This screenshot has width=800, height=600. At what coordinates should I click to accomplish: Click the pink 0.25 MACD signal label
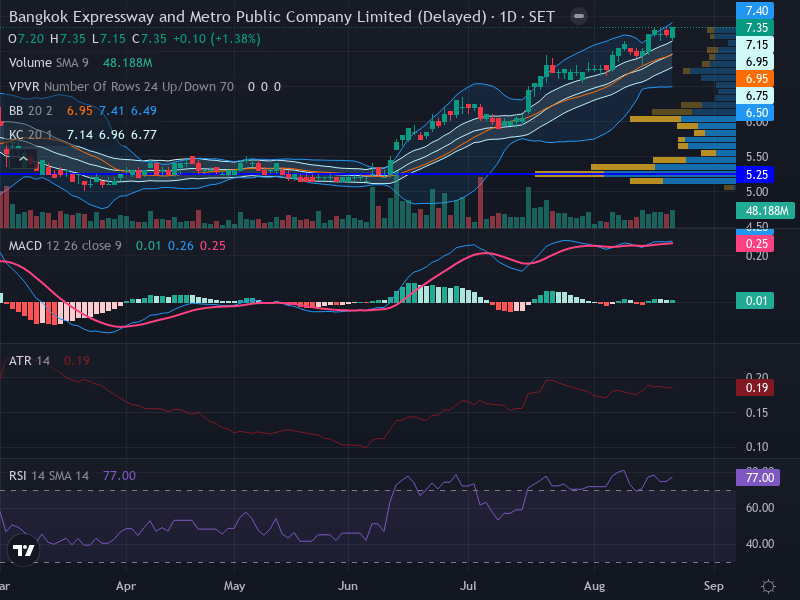click(755, 243)
